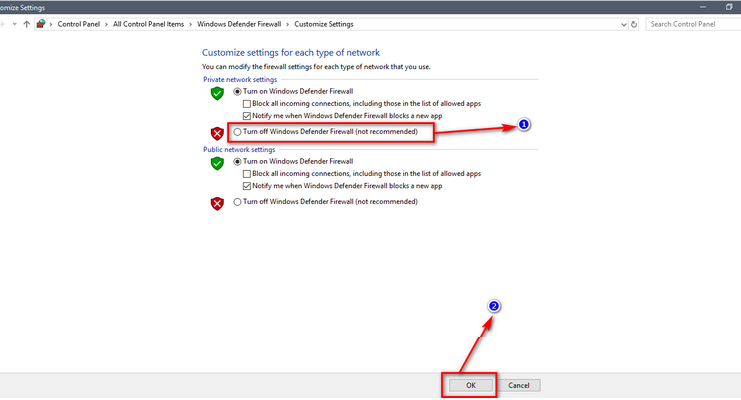Click the refresh button beside address bar

click(634, 24)
